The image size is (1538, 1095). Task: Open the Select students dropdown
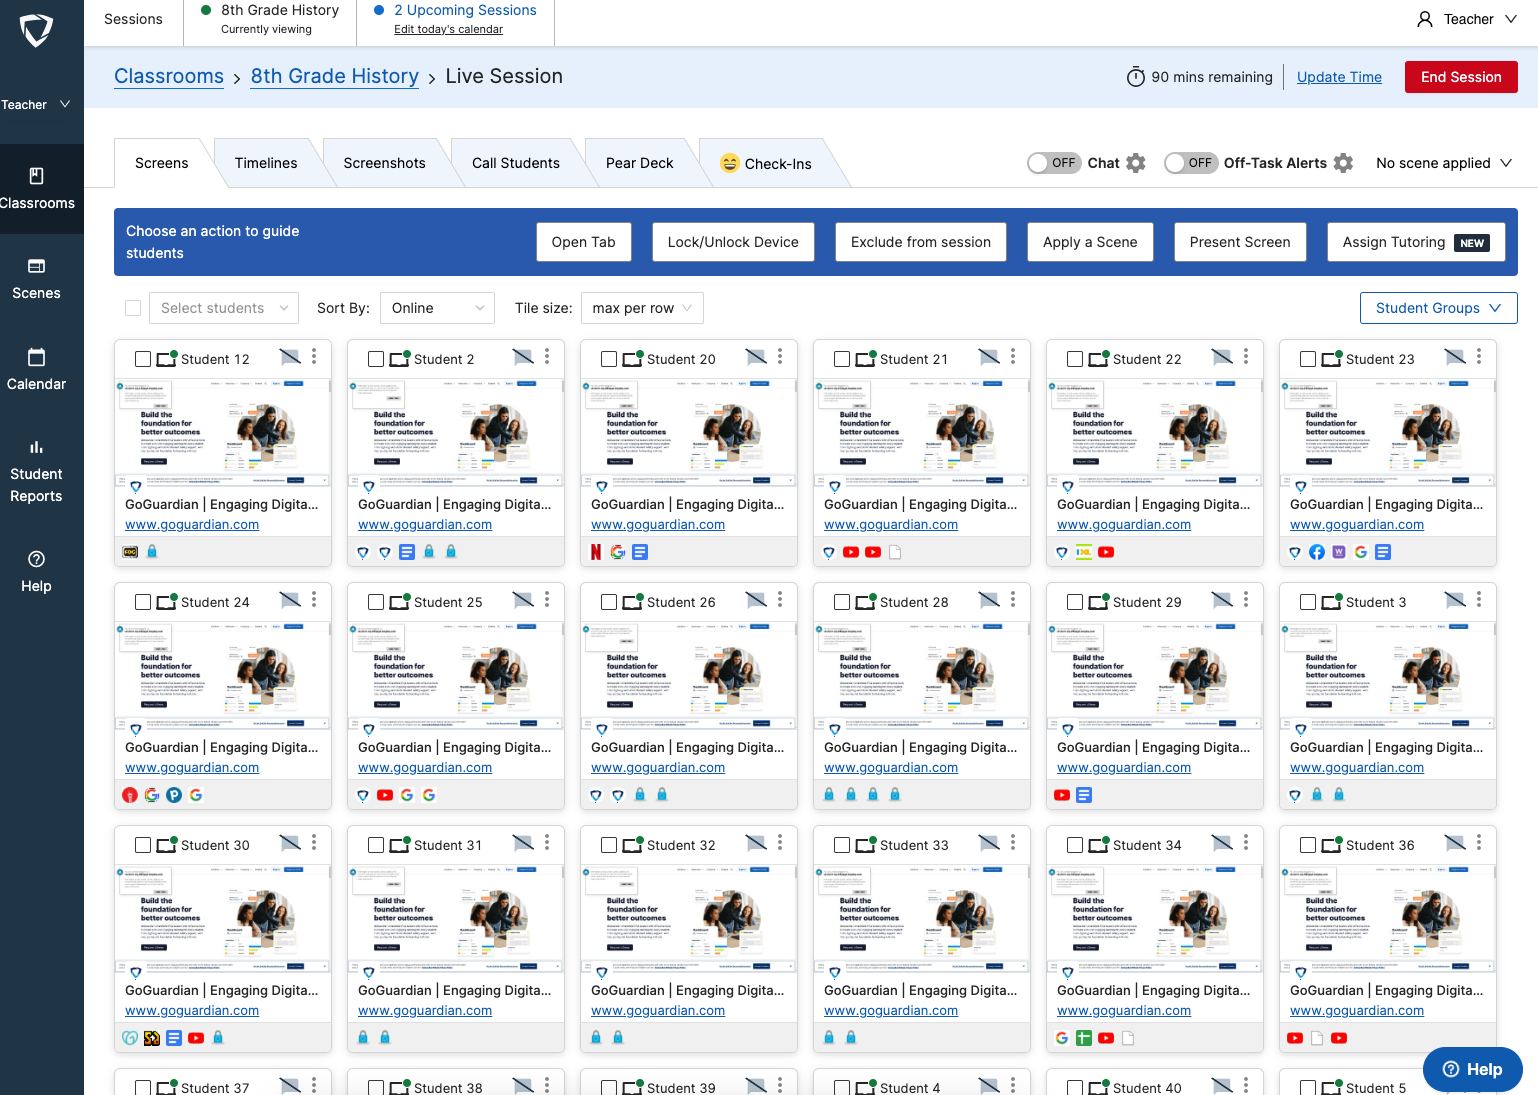tap(224, 308)
